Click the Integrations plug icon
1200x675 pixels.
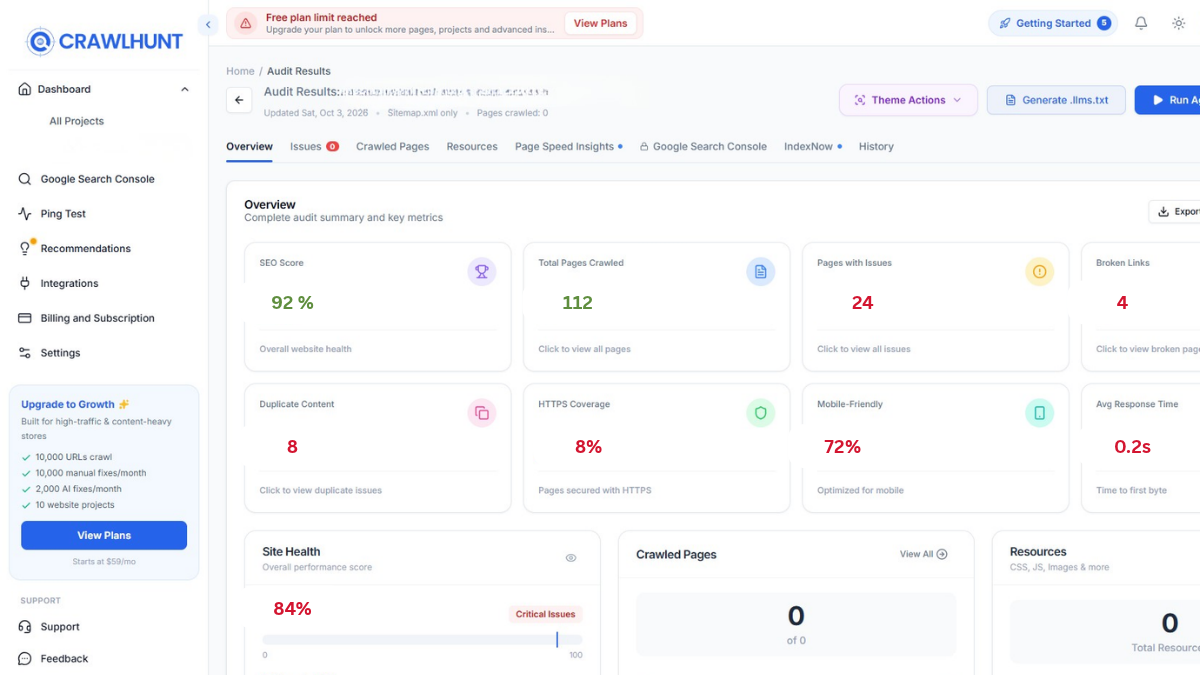tap(25, 283)
